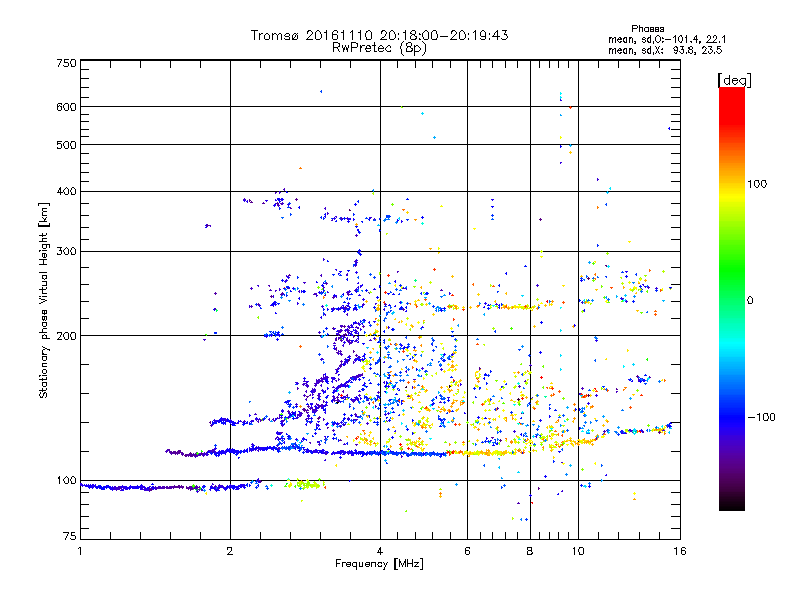Select the 'RwPretec (8p)' subtitle
This screenshot has width=800, height=600.
click(x=379, y=48)
